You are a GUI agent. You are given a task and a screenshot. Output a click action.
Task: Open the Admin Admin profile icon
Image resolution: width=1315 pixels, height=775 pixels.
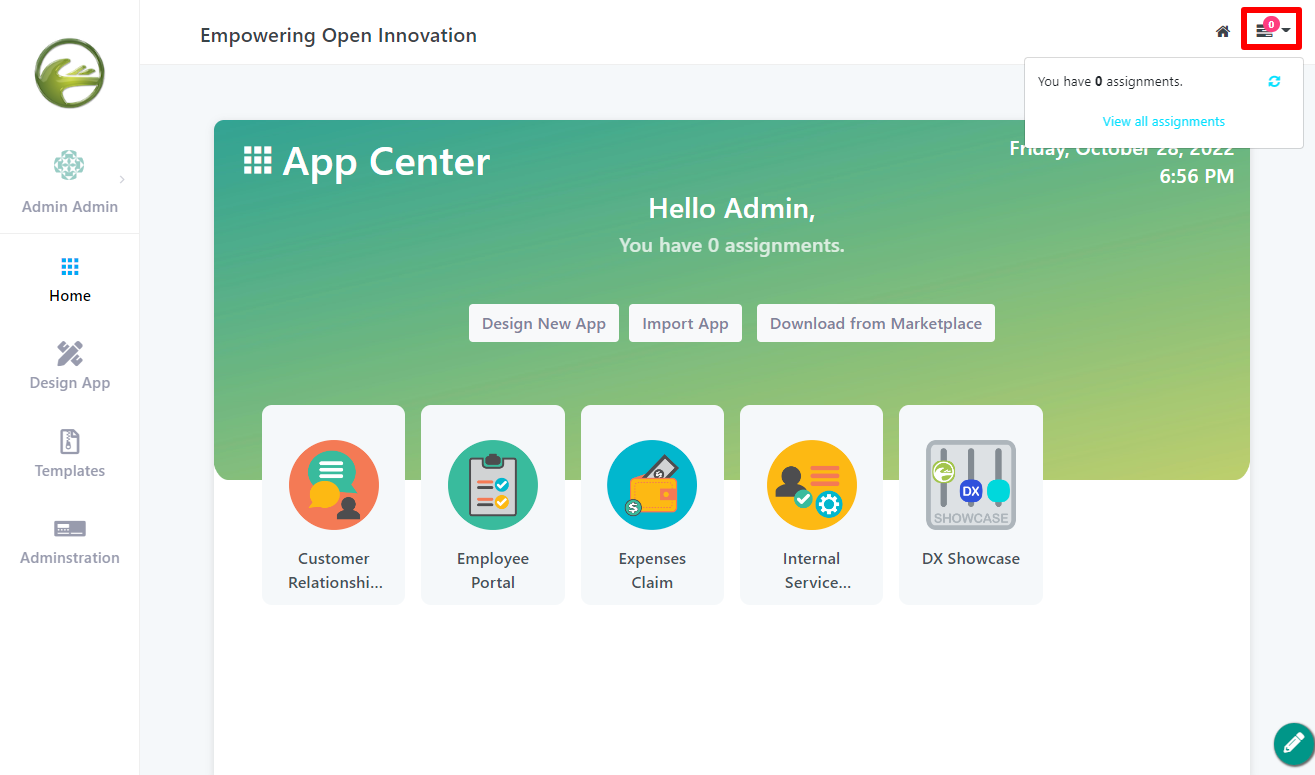[69, 165]
